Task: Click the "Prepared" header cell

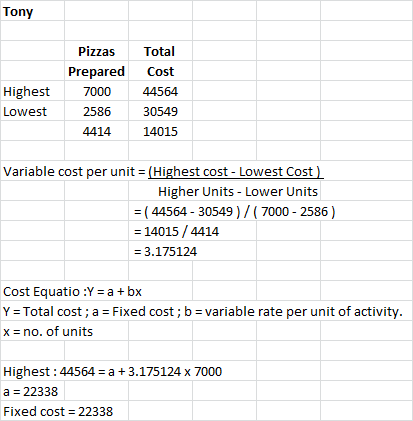Action: click(x=96, y=71)
